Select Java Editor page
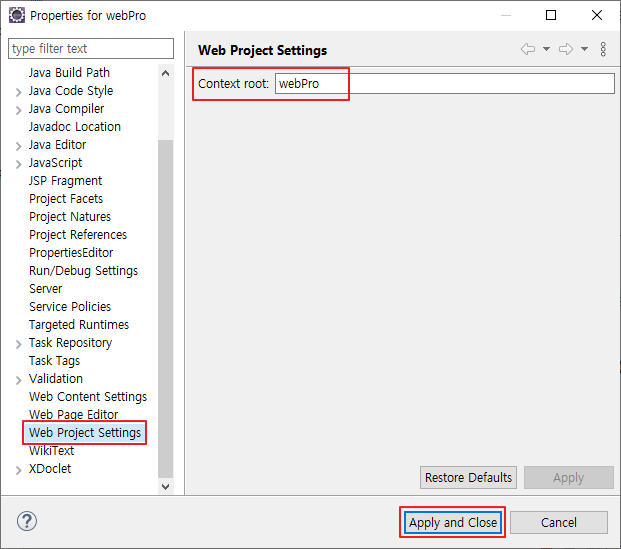 click(57, 145)
